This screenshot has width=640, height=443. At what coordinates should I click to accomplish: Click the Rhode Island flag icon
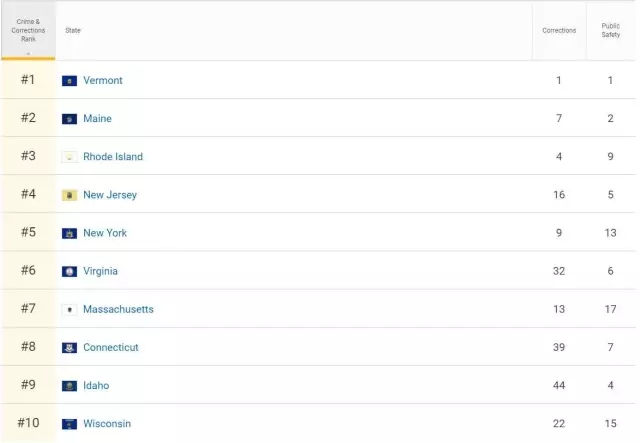point(69,157)
